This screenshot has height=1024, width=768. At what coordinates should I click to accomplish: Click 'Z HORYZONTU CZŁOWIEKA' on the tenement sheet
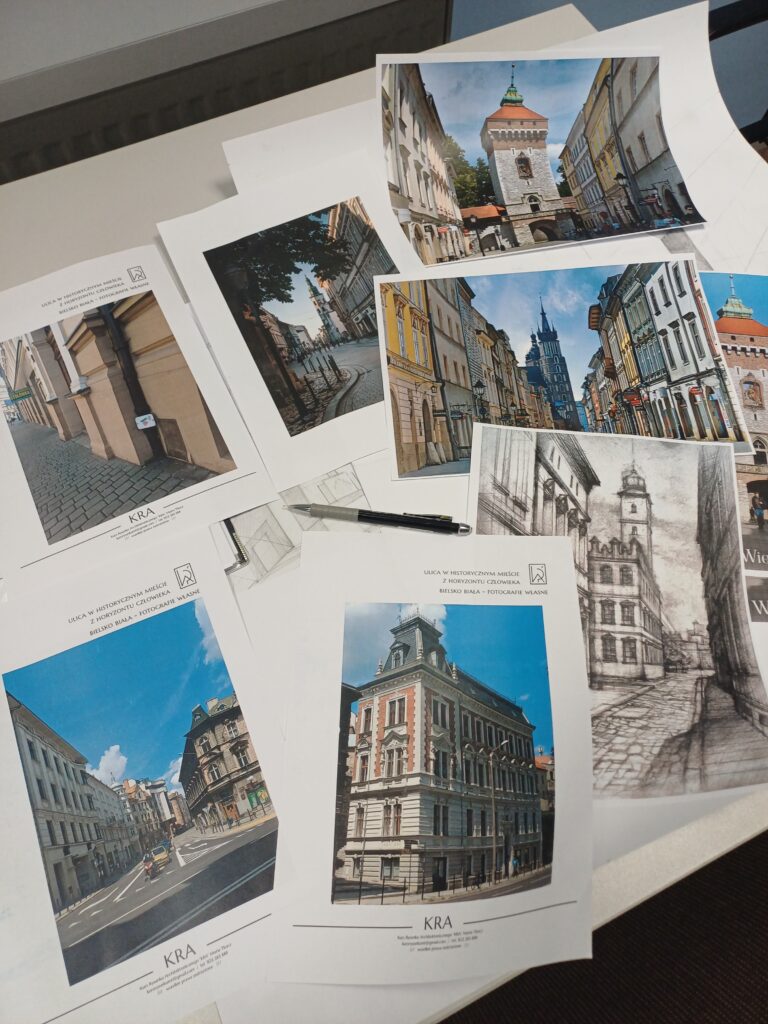[481, 581]
